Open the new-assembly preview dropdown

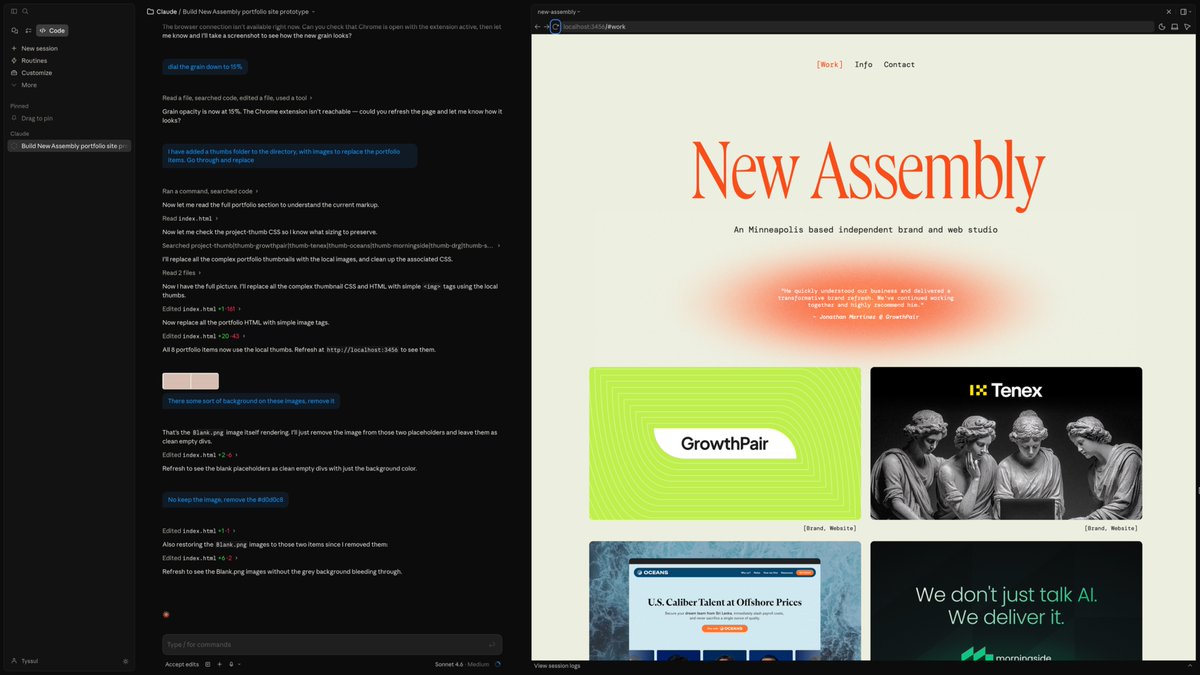(x=558, y=12)
